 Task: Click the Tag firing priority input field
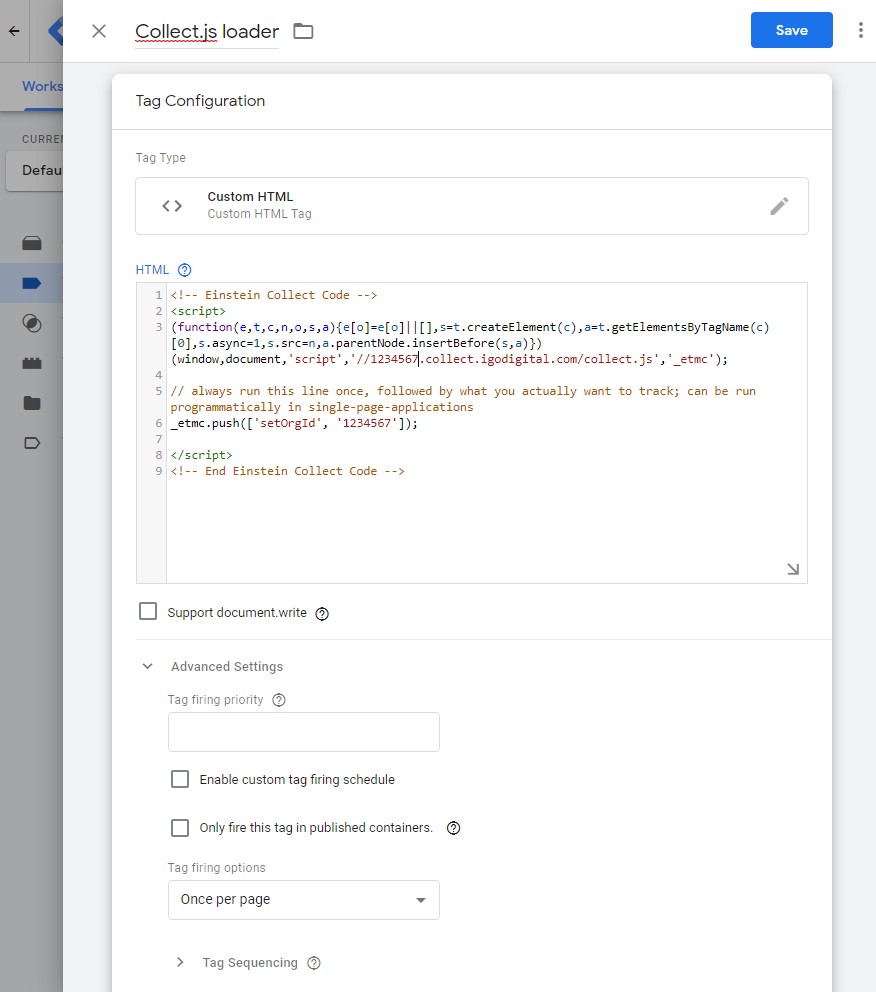304,732
